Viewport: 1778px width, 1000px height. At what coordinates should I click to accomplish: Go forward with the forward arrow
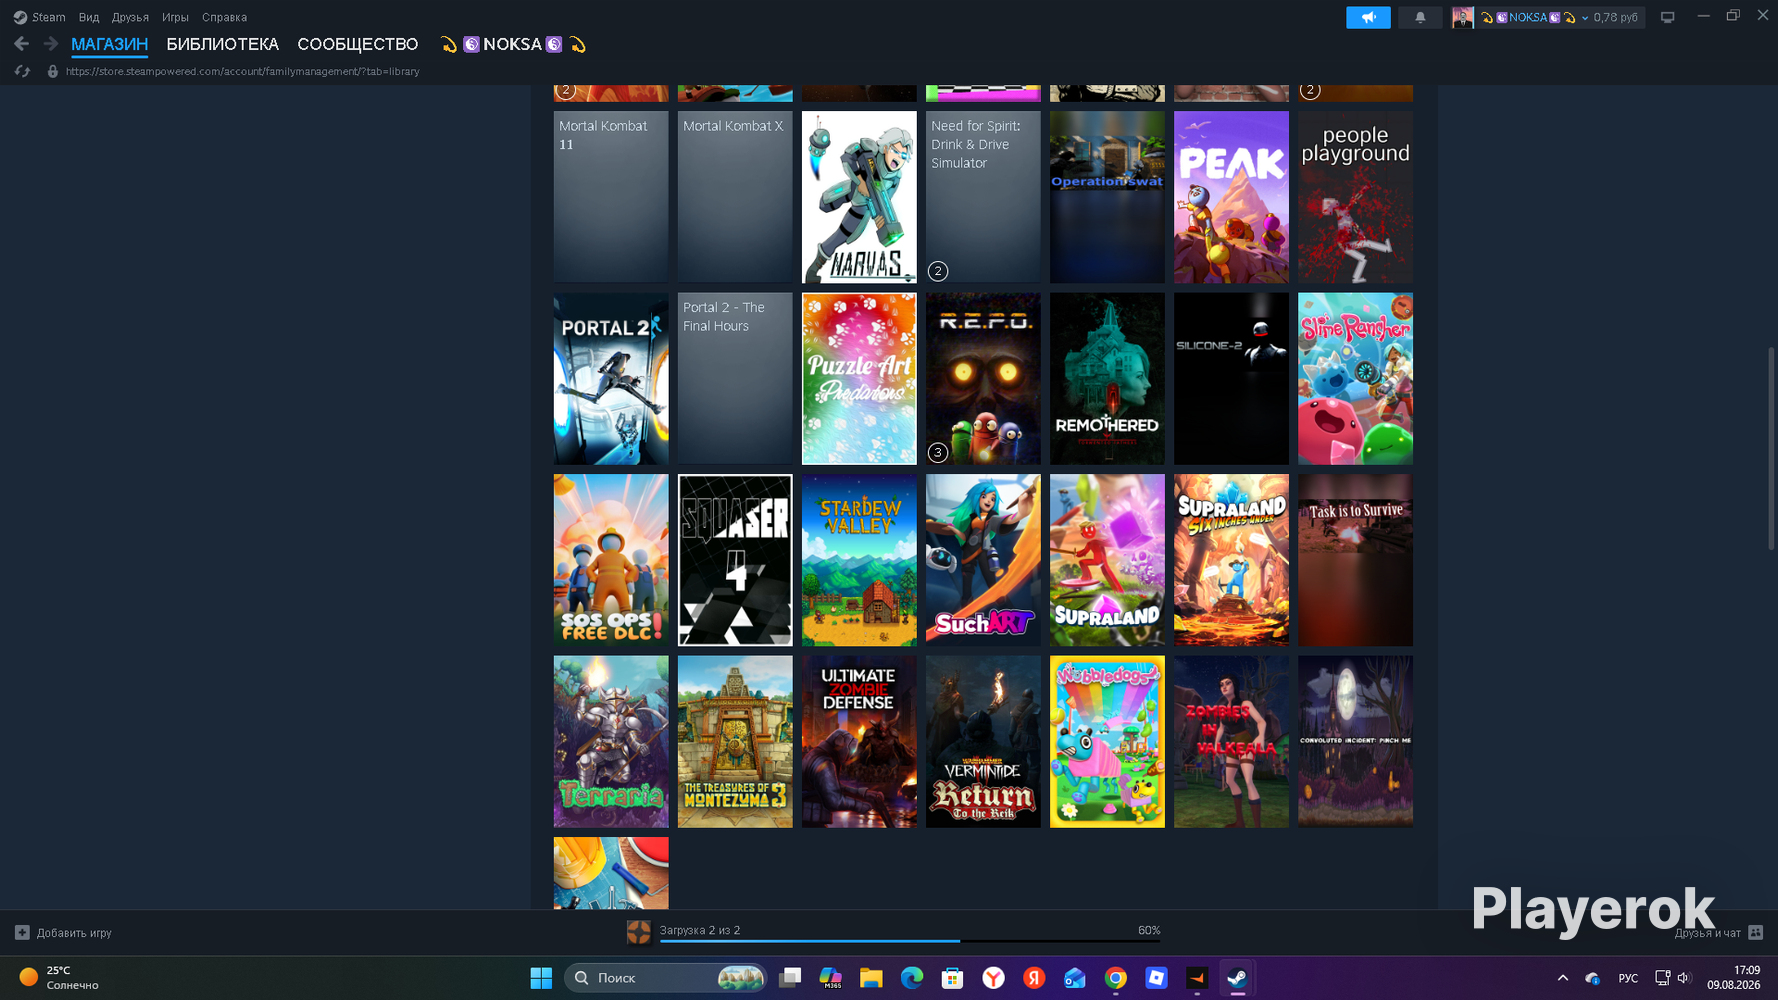(x=51, y=44)
